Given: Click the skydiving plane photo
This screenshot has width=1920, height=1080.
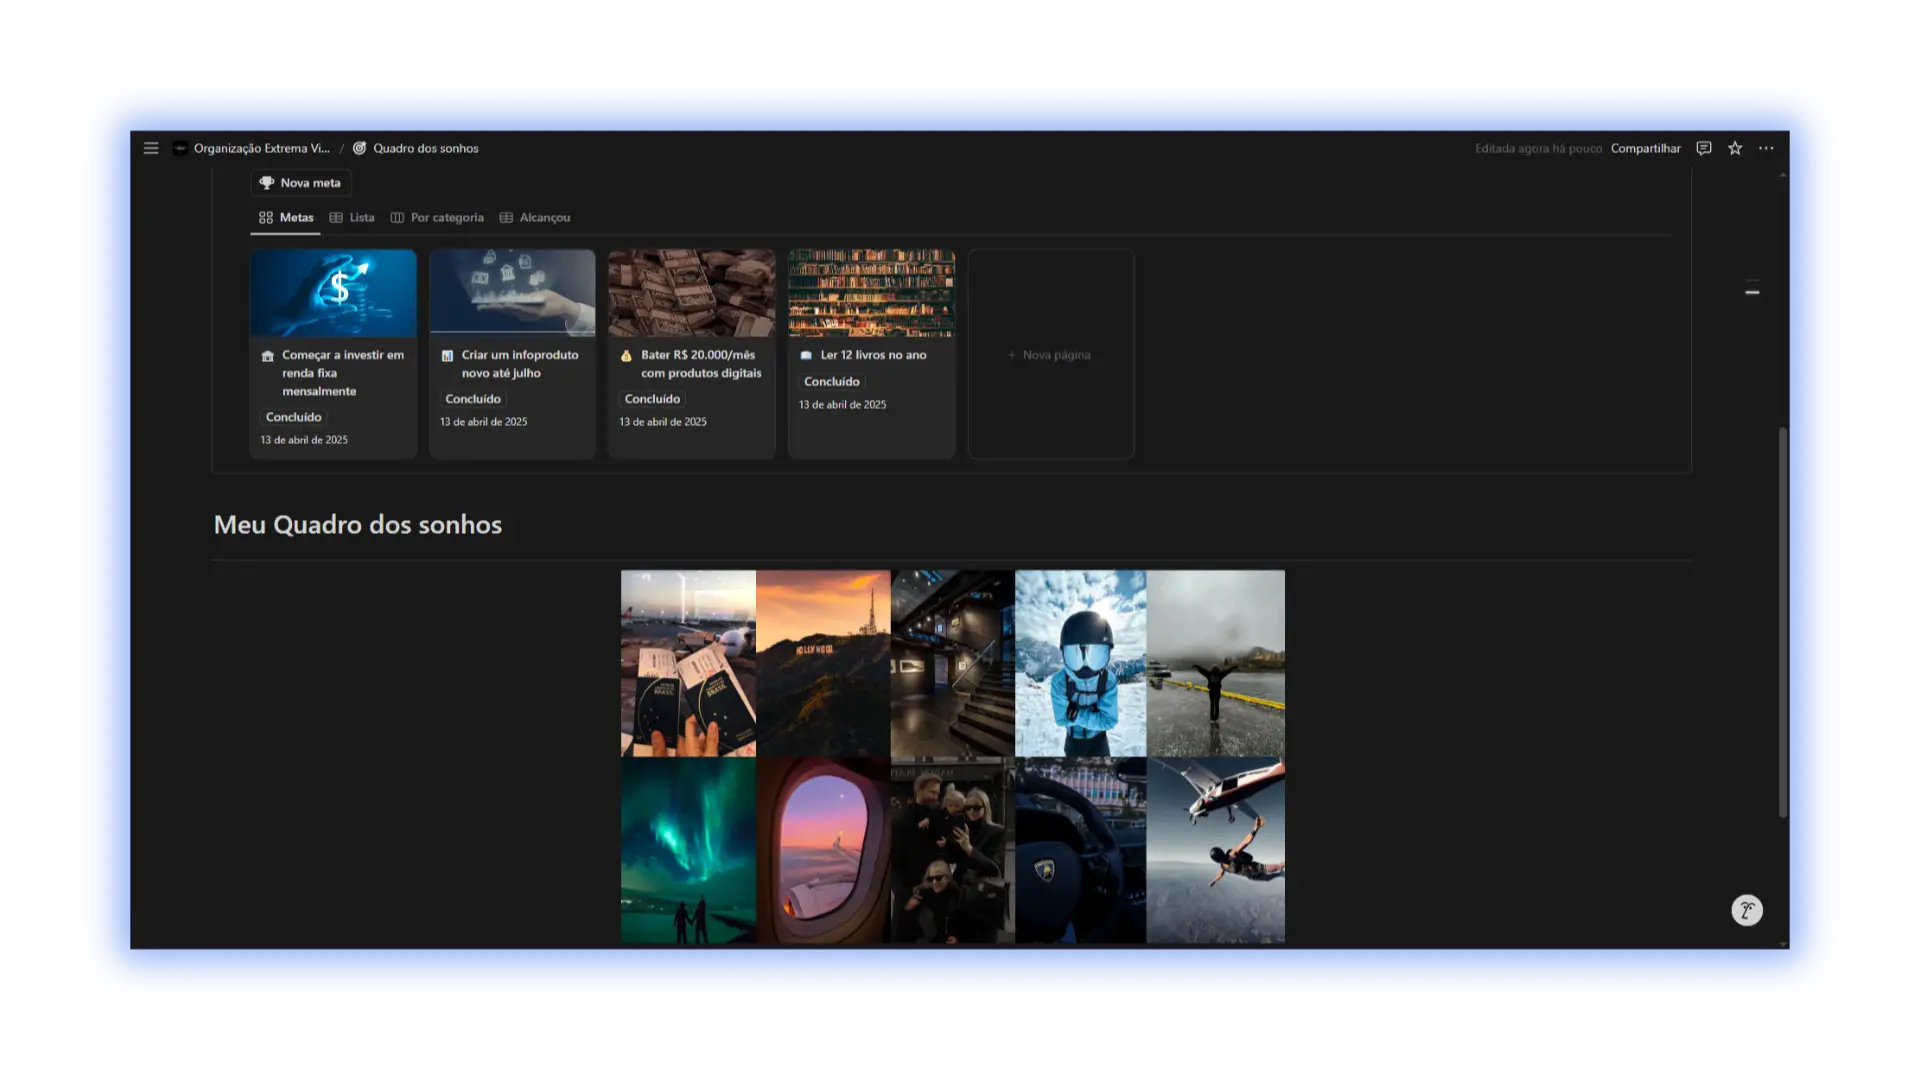Looking at the screenshot, I should pyautogui.click(x=1215, y=850).
